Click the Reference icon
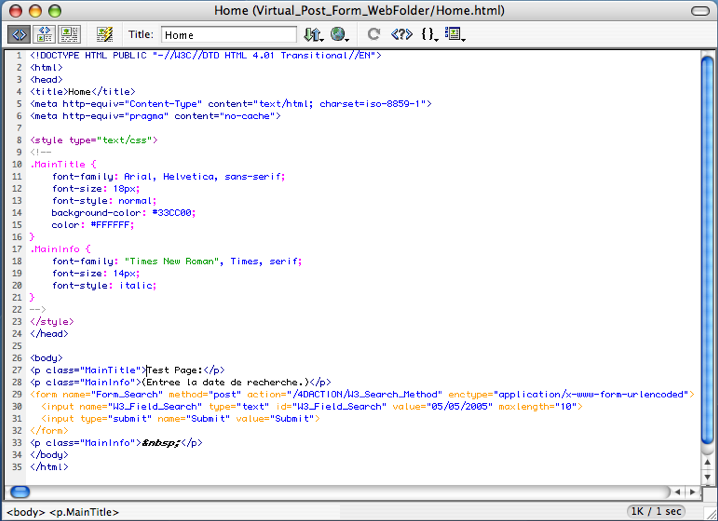 pos(401,34)
